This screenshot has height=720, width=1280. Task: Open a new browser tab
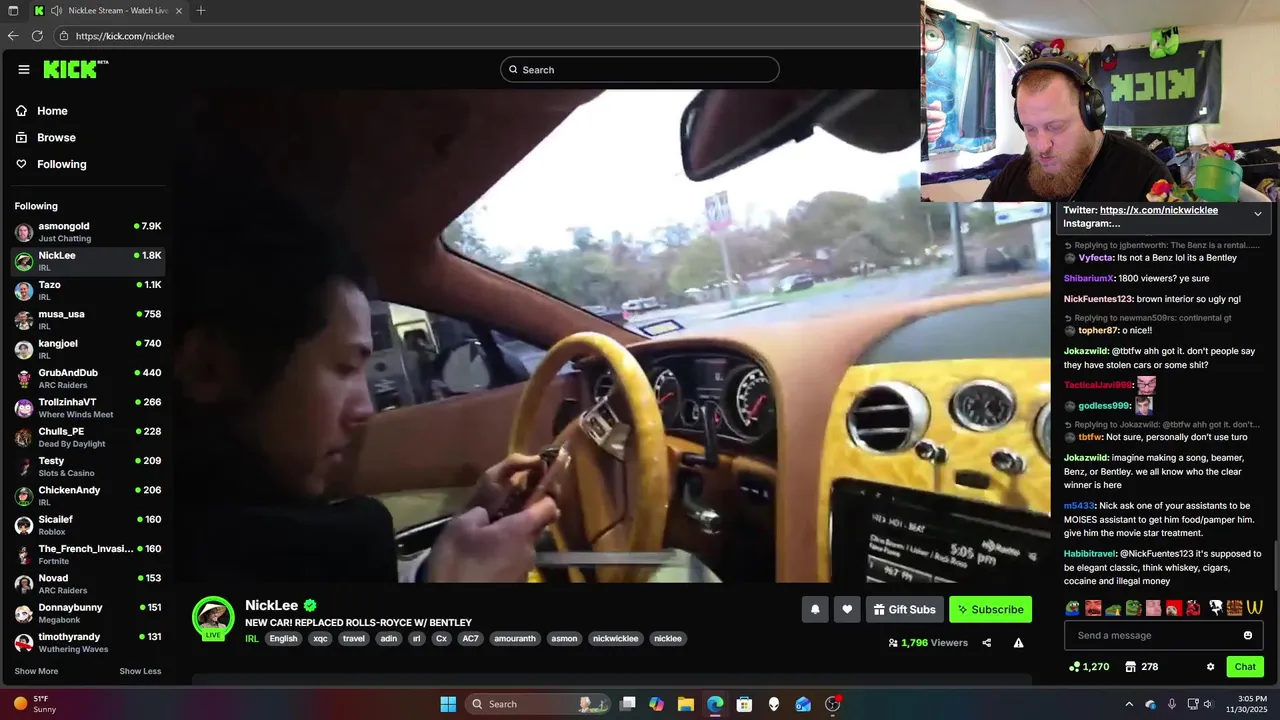tap(201, 10)
